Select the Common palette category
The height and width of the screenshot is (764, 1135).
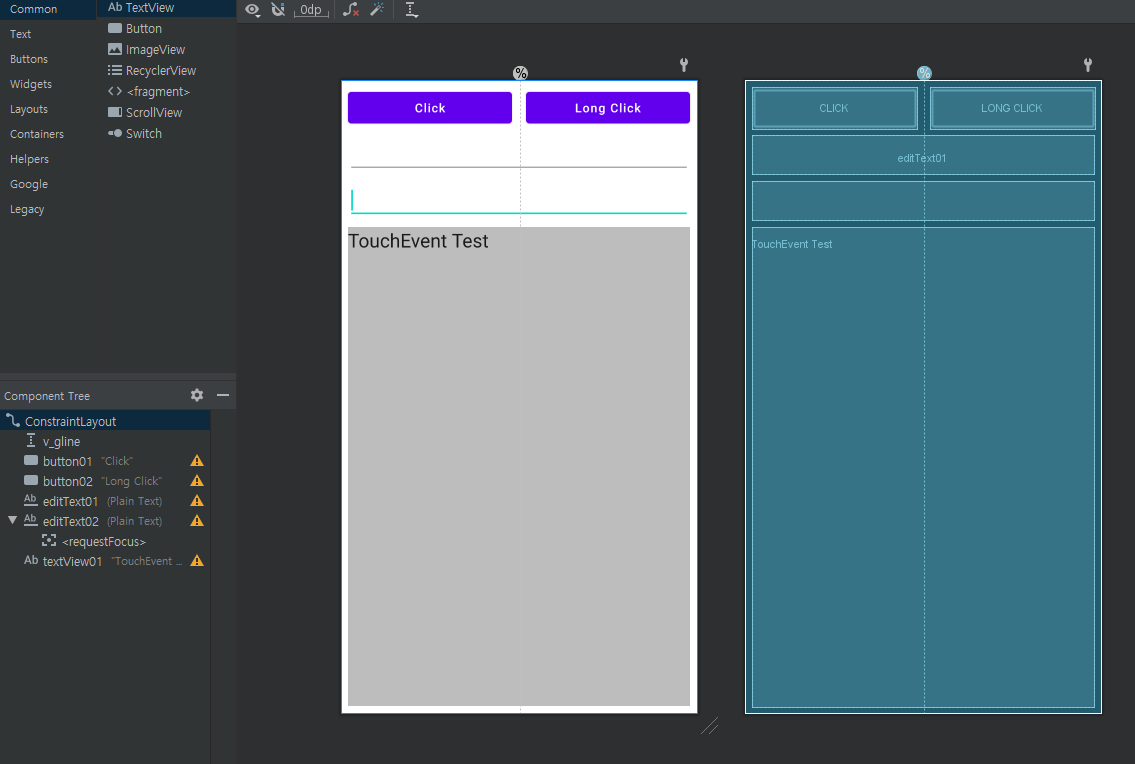[48, 9]
